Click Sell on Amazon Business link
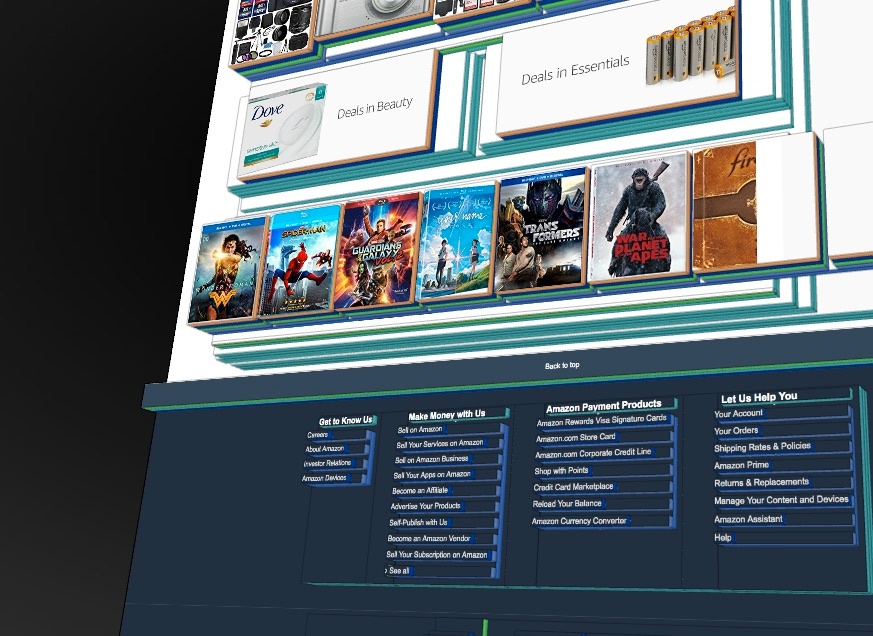The width and height of the screenshot is (873, 636). click(431, 459)
